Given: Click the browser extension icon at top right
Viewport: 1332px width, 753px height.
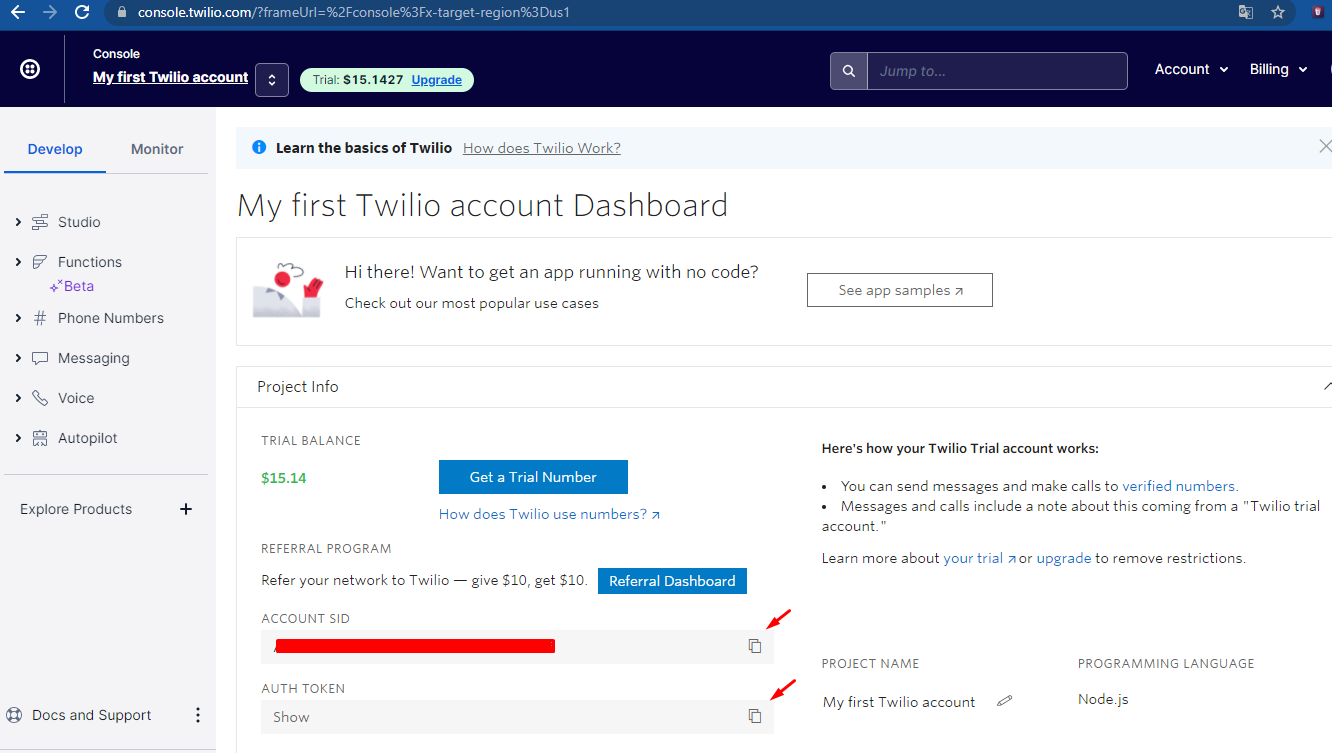Looking at the screenshot, I should [1318, 12].
